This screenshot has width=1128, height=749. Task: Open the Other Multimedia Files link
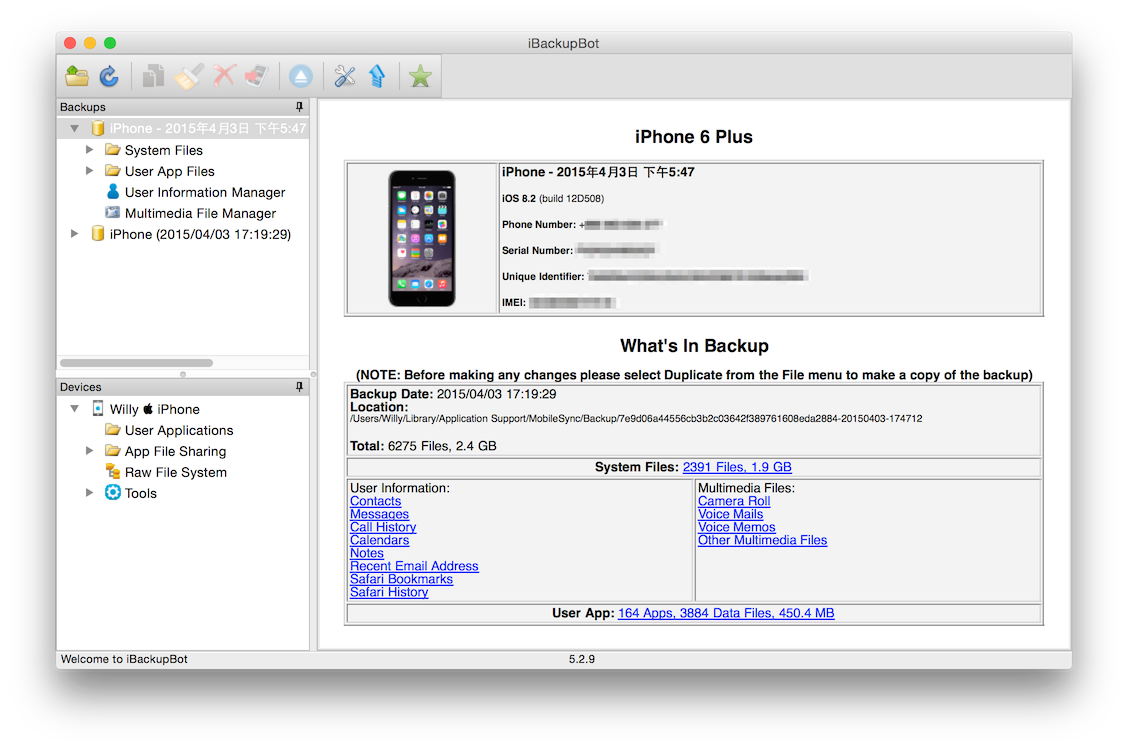[x=763, y=540]
